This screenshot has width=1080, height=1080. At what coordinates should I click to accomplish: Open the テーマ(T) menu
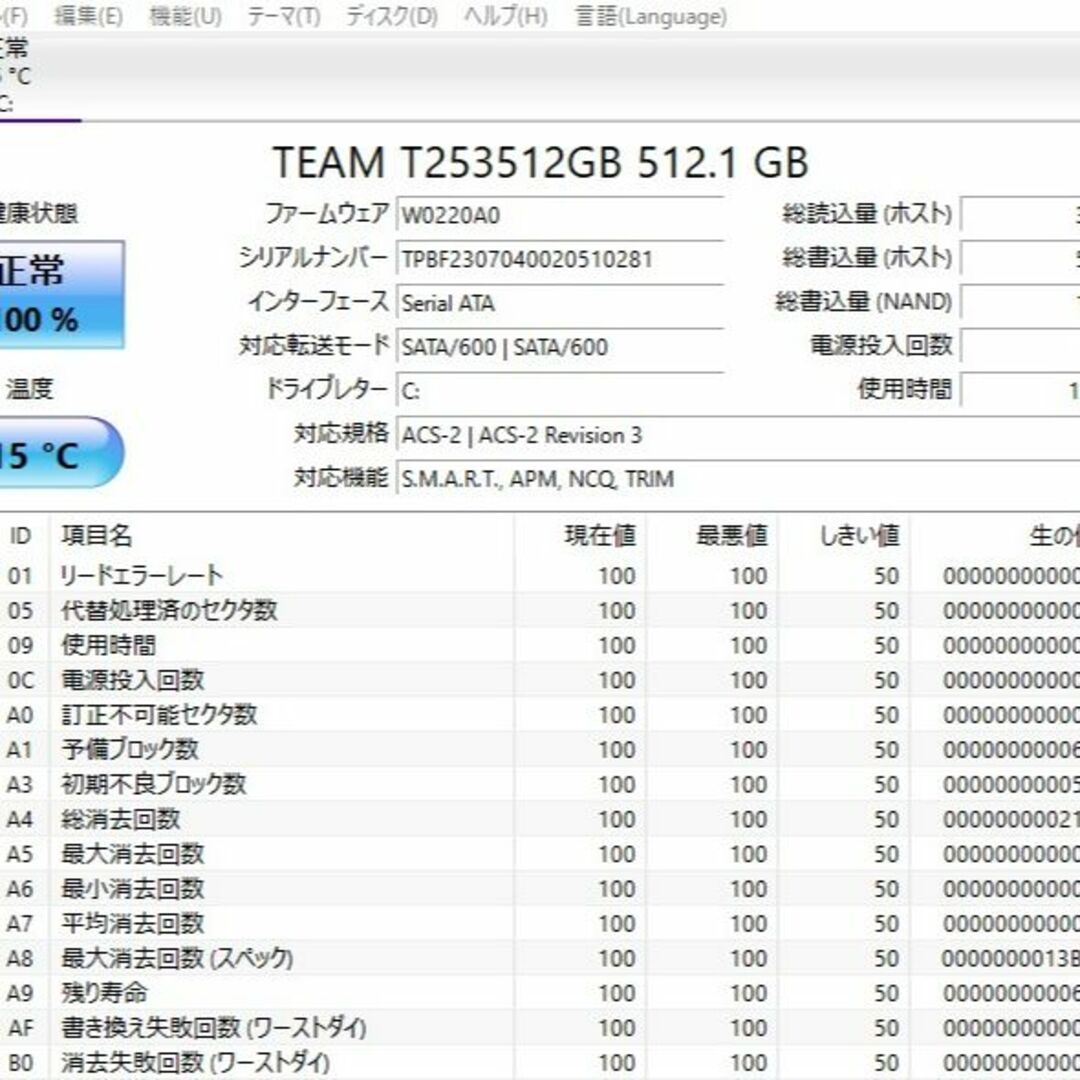coord(284,16)
